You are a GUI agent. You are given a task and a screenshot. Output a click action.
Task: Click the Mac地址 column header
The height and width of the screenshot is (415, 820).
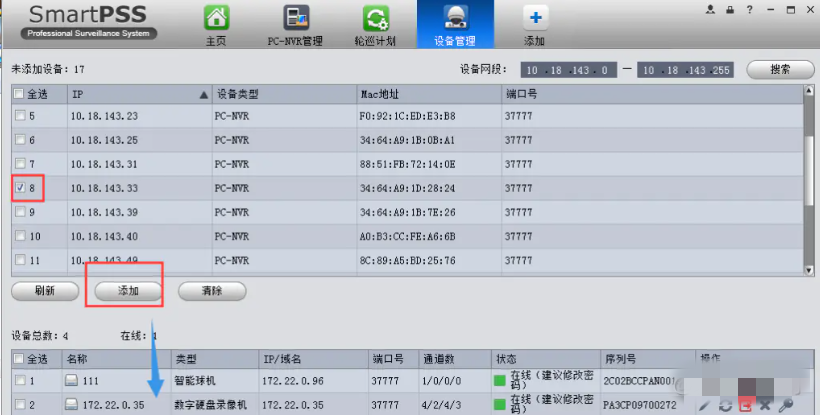(x=429, y=94)
